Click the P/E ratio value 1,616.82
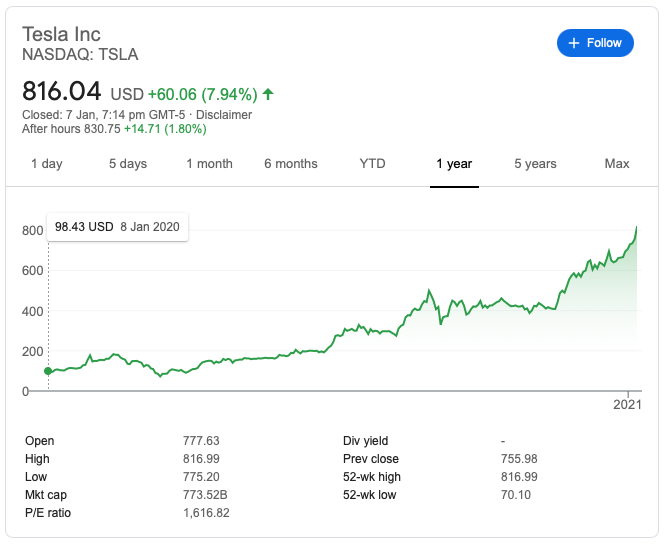The height and width of the screenshot is (552, 664). [x=206, y=513]
